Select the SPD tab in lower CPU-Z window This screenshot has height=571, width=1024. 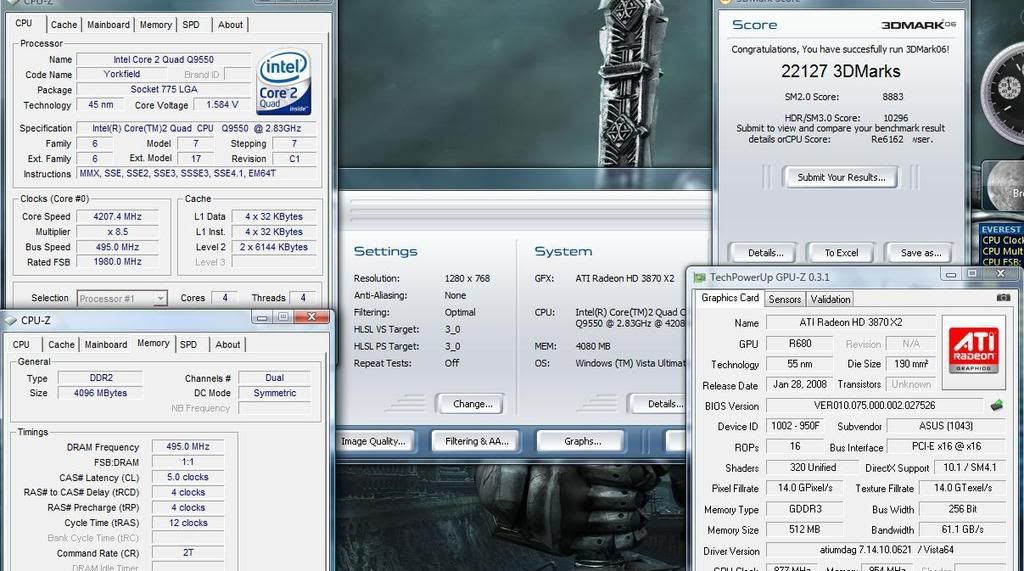(x=188, y=344)
